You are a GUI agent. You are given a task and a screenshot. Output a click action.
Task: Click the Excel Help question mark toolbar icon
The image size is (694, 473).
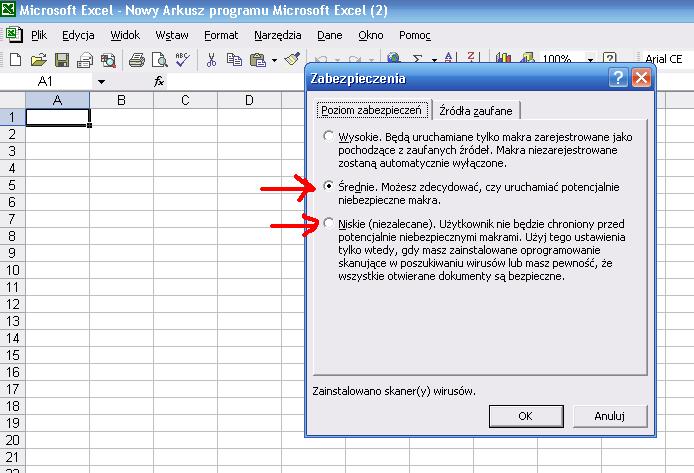(609, 58)
